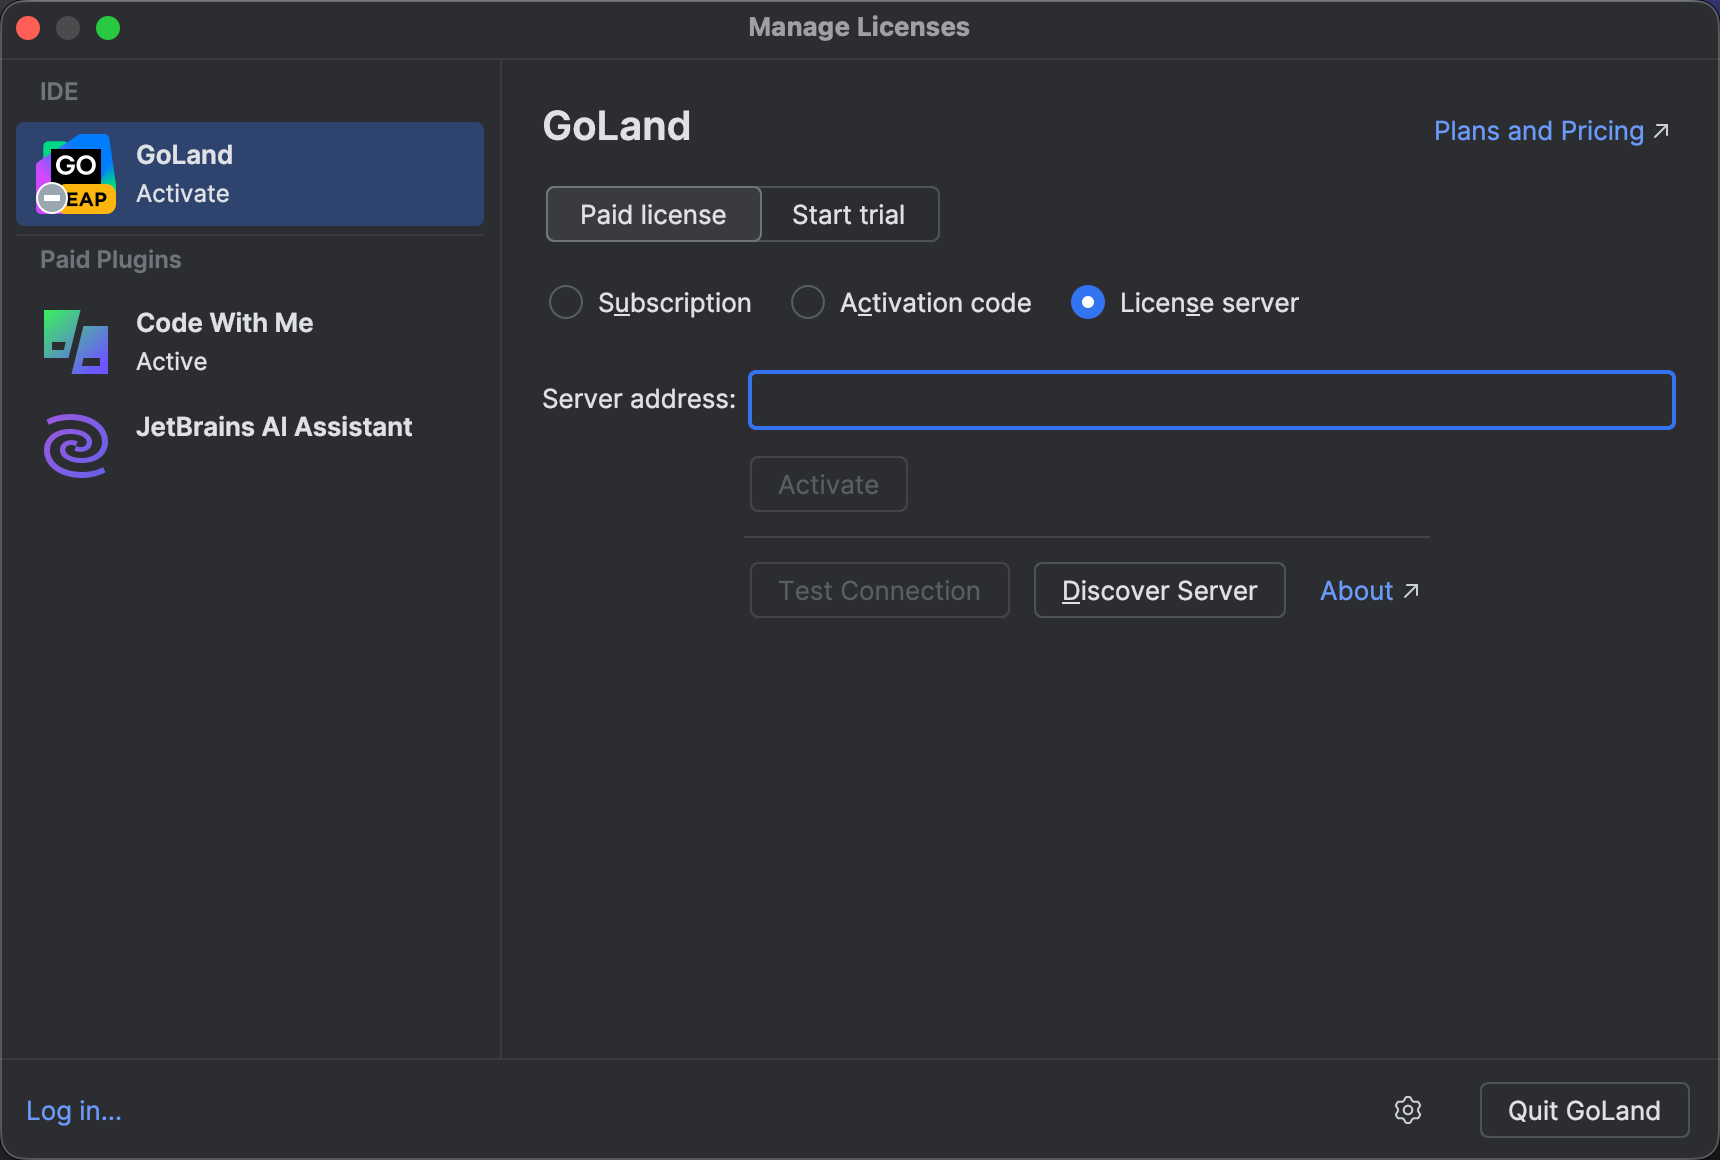Open the Plans and Pricing link

point(1537,130)
